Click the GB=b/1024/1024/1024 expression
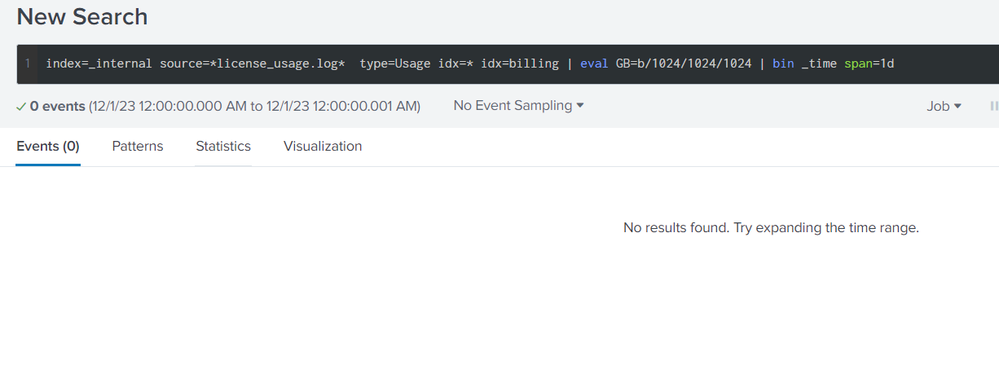Viewport: 999px width, 378px height. 684,64
